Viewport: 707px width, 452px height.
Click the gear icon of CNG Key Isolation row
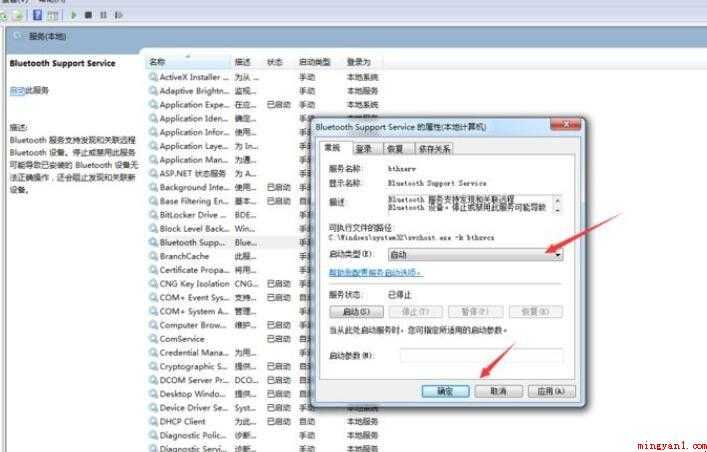153,284
